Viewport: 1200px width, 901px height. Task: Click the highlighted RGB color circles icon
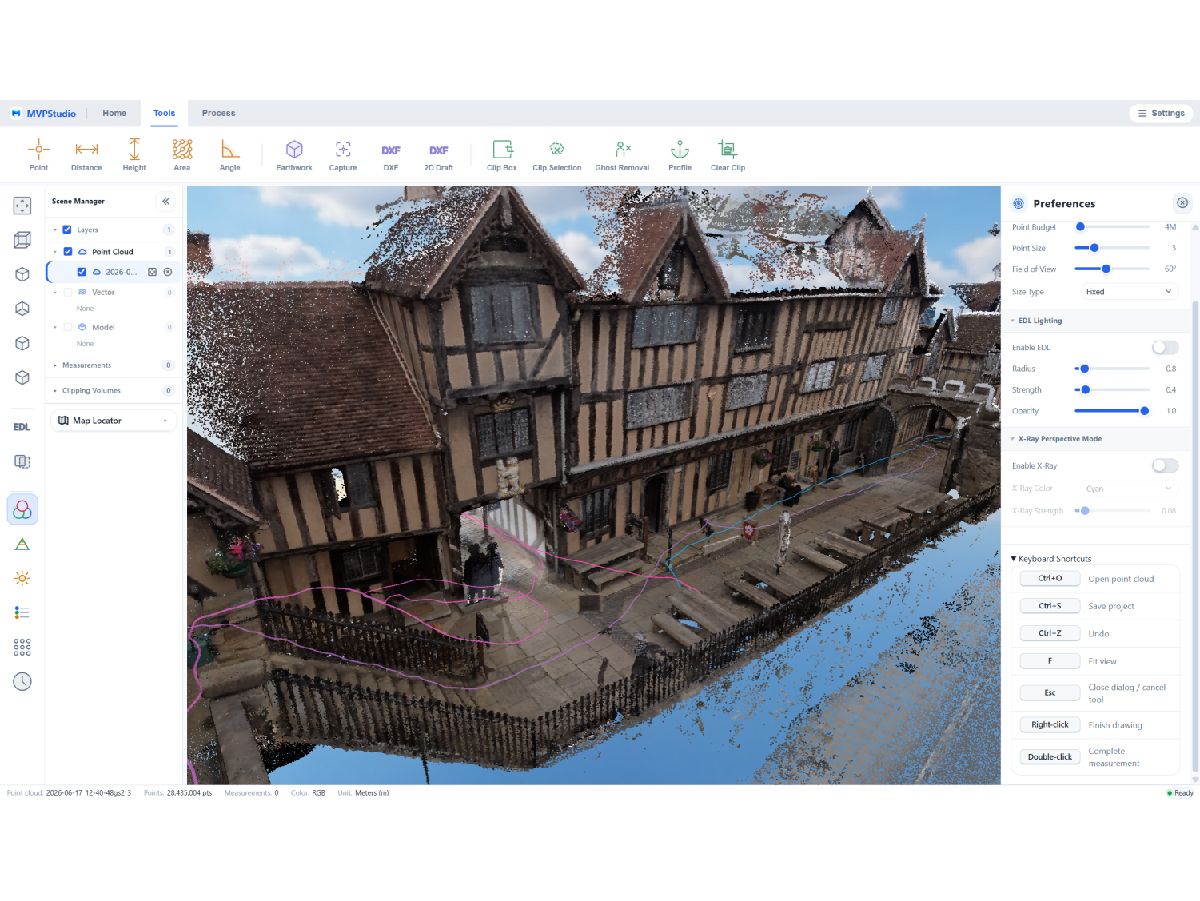point(22,509)
